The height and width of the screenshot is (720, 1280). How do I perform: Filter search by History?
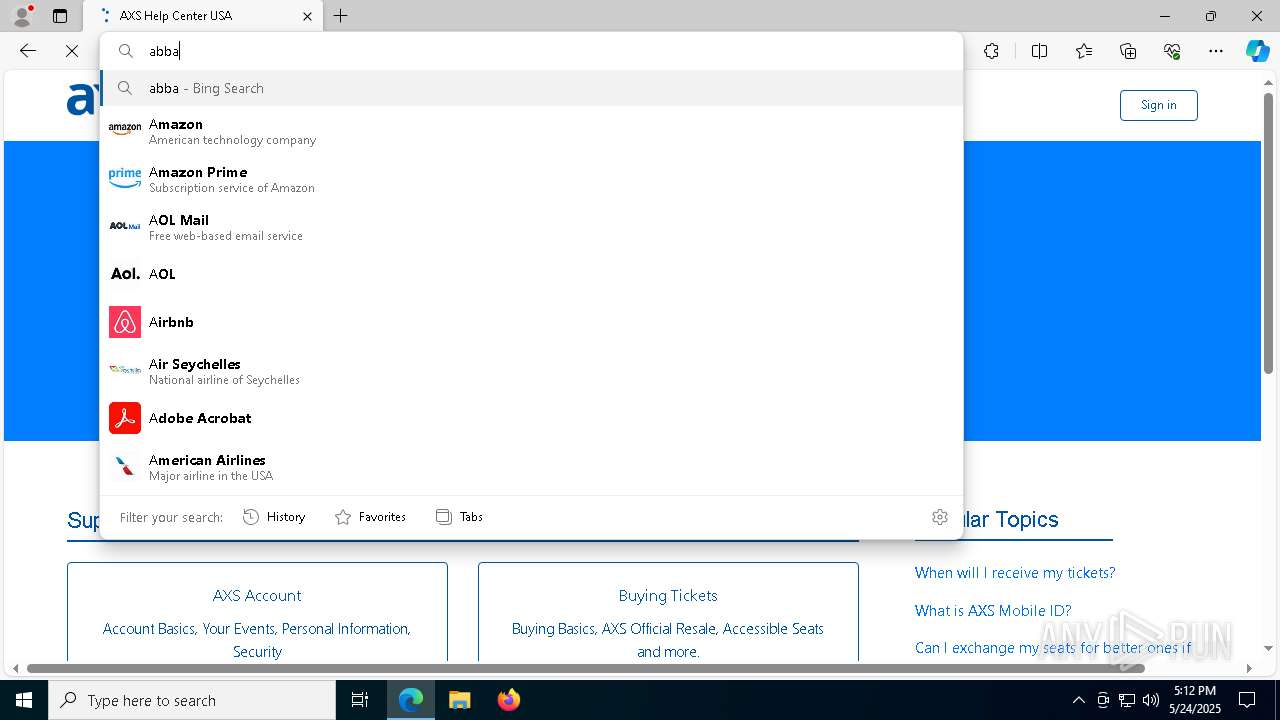point(274,517)
